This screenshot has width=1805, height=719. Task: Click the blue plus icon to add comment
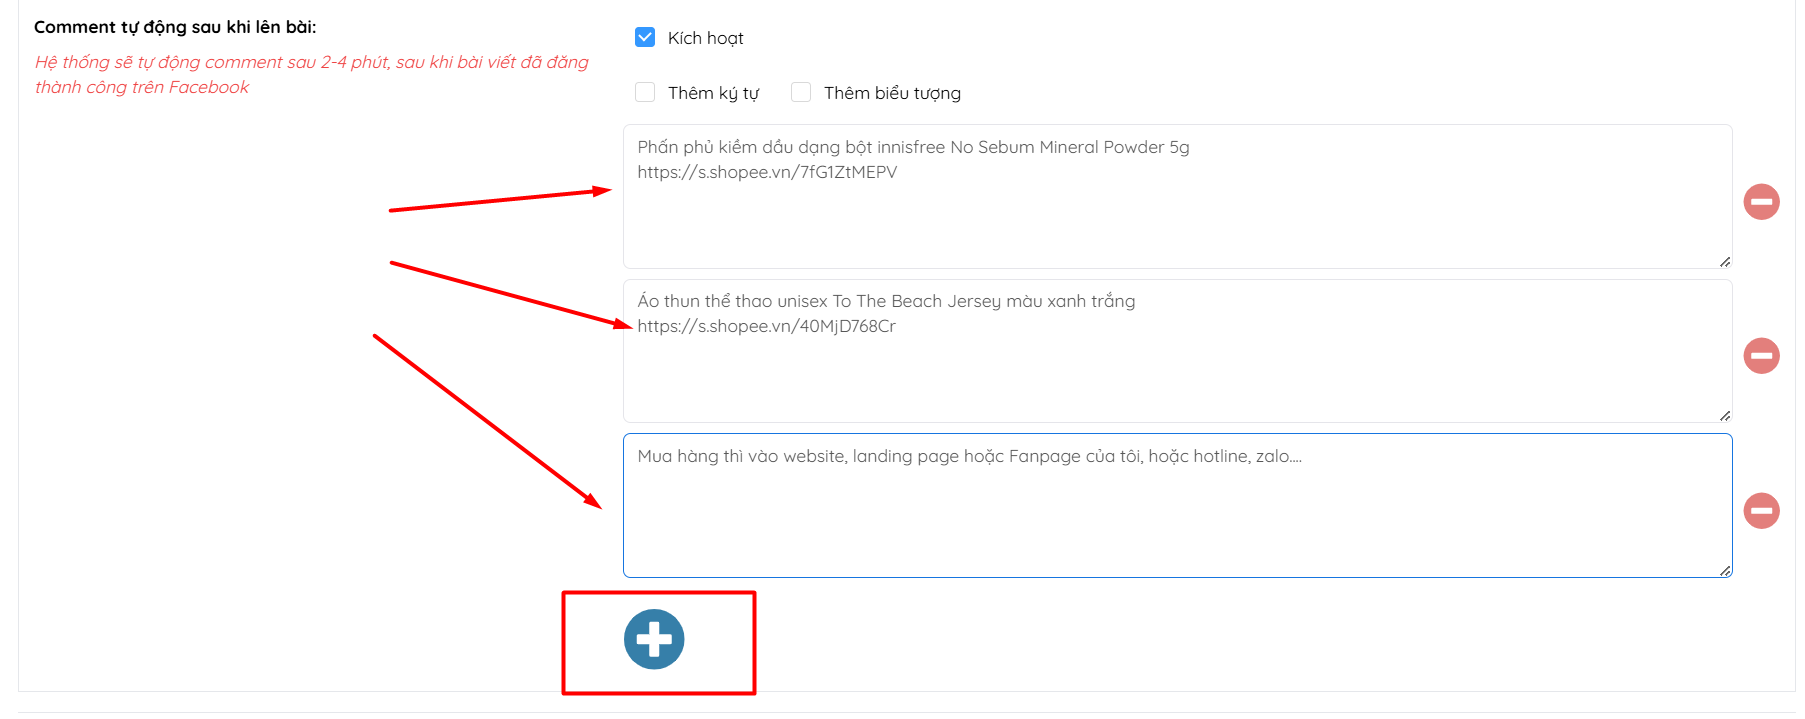[x=654, y=639]
